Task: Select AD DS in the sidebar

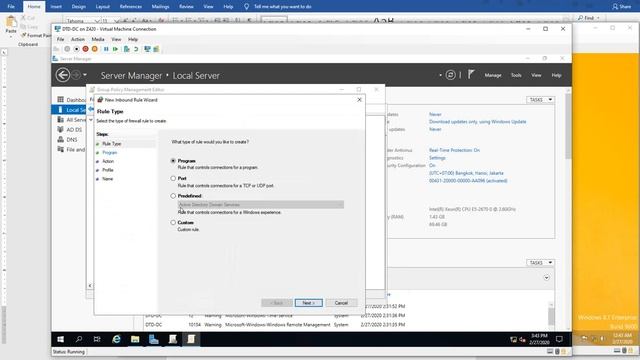Action: (70, 129)
